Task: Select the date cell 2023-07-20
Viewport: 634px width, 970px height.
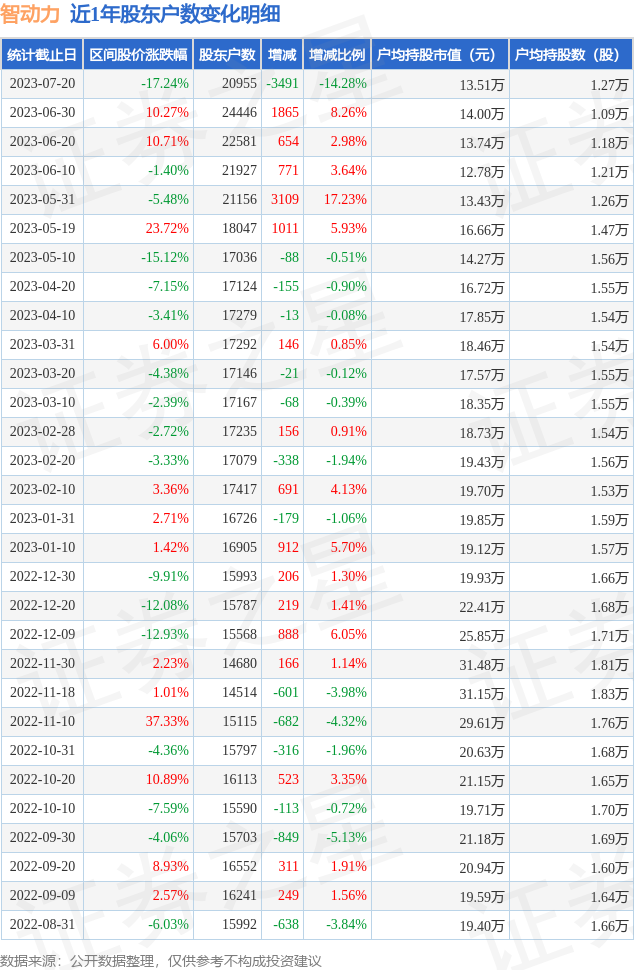Action: coord(42,84)
